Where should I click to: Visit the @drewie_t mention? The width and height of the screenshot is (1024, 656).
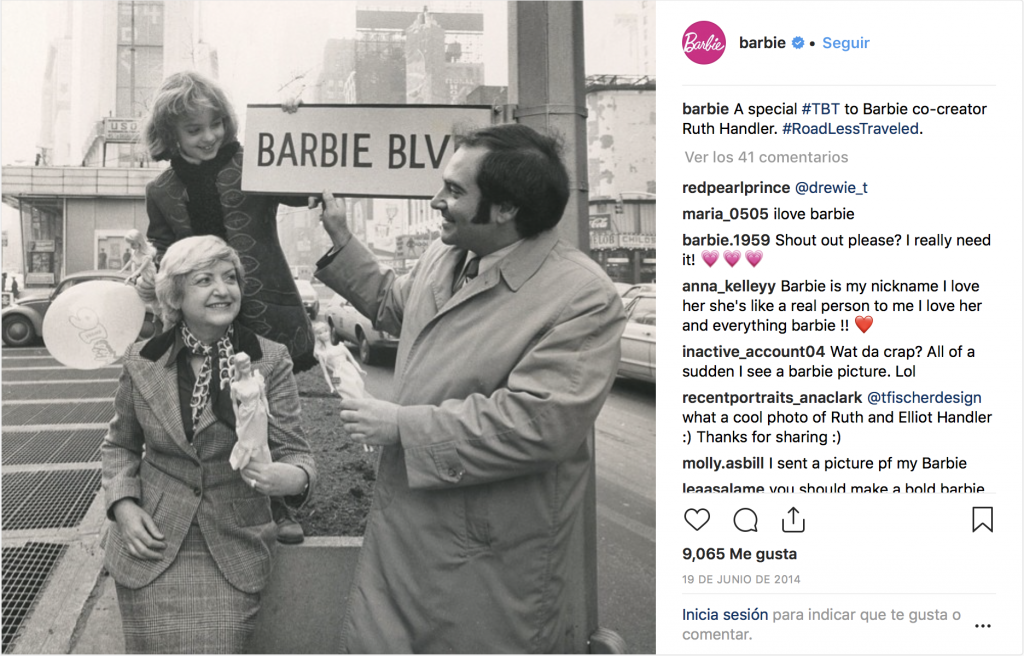831,188
